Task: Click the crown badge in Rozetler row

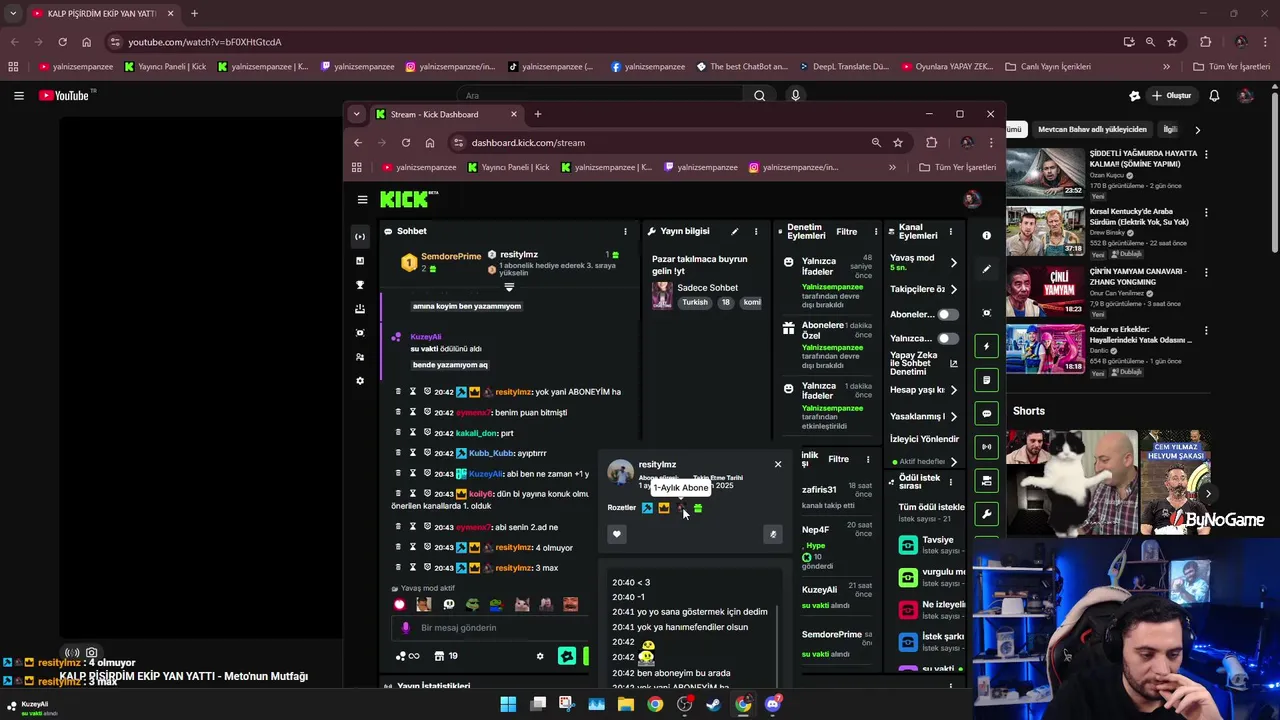Action: (664, 508)
